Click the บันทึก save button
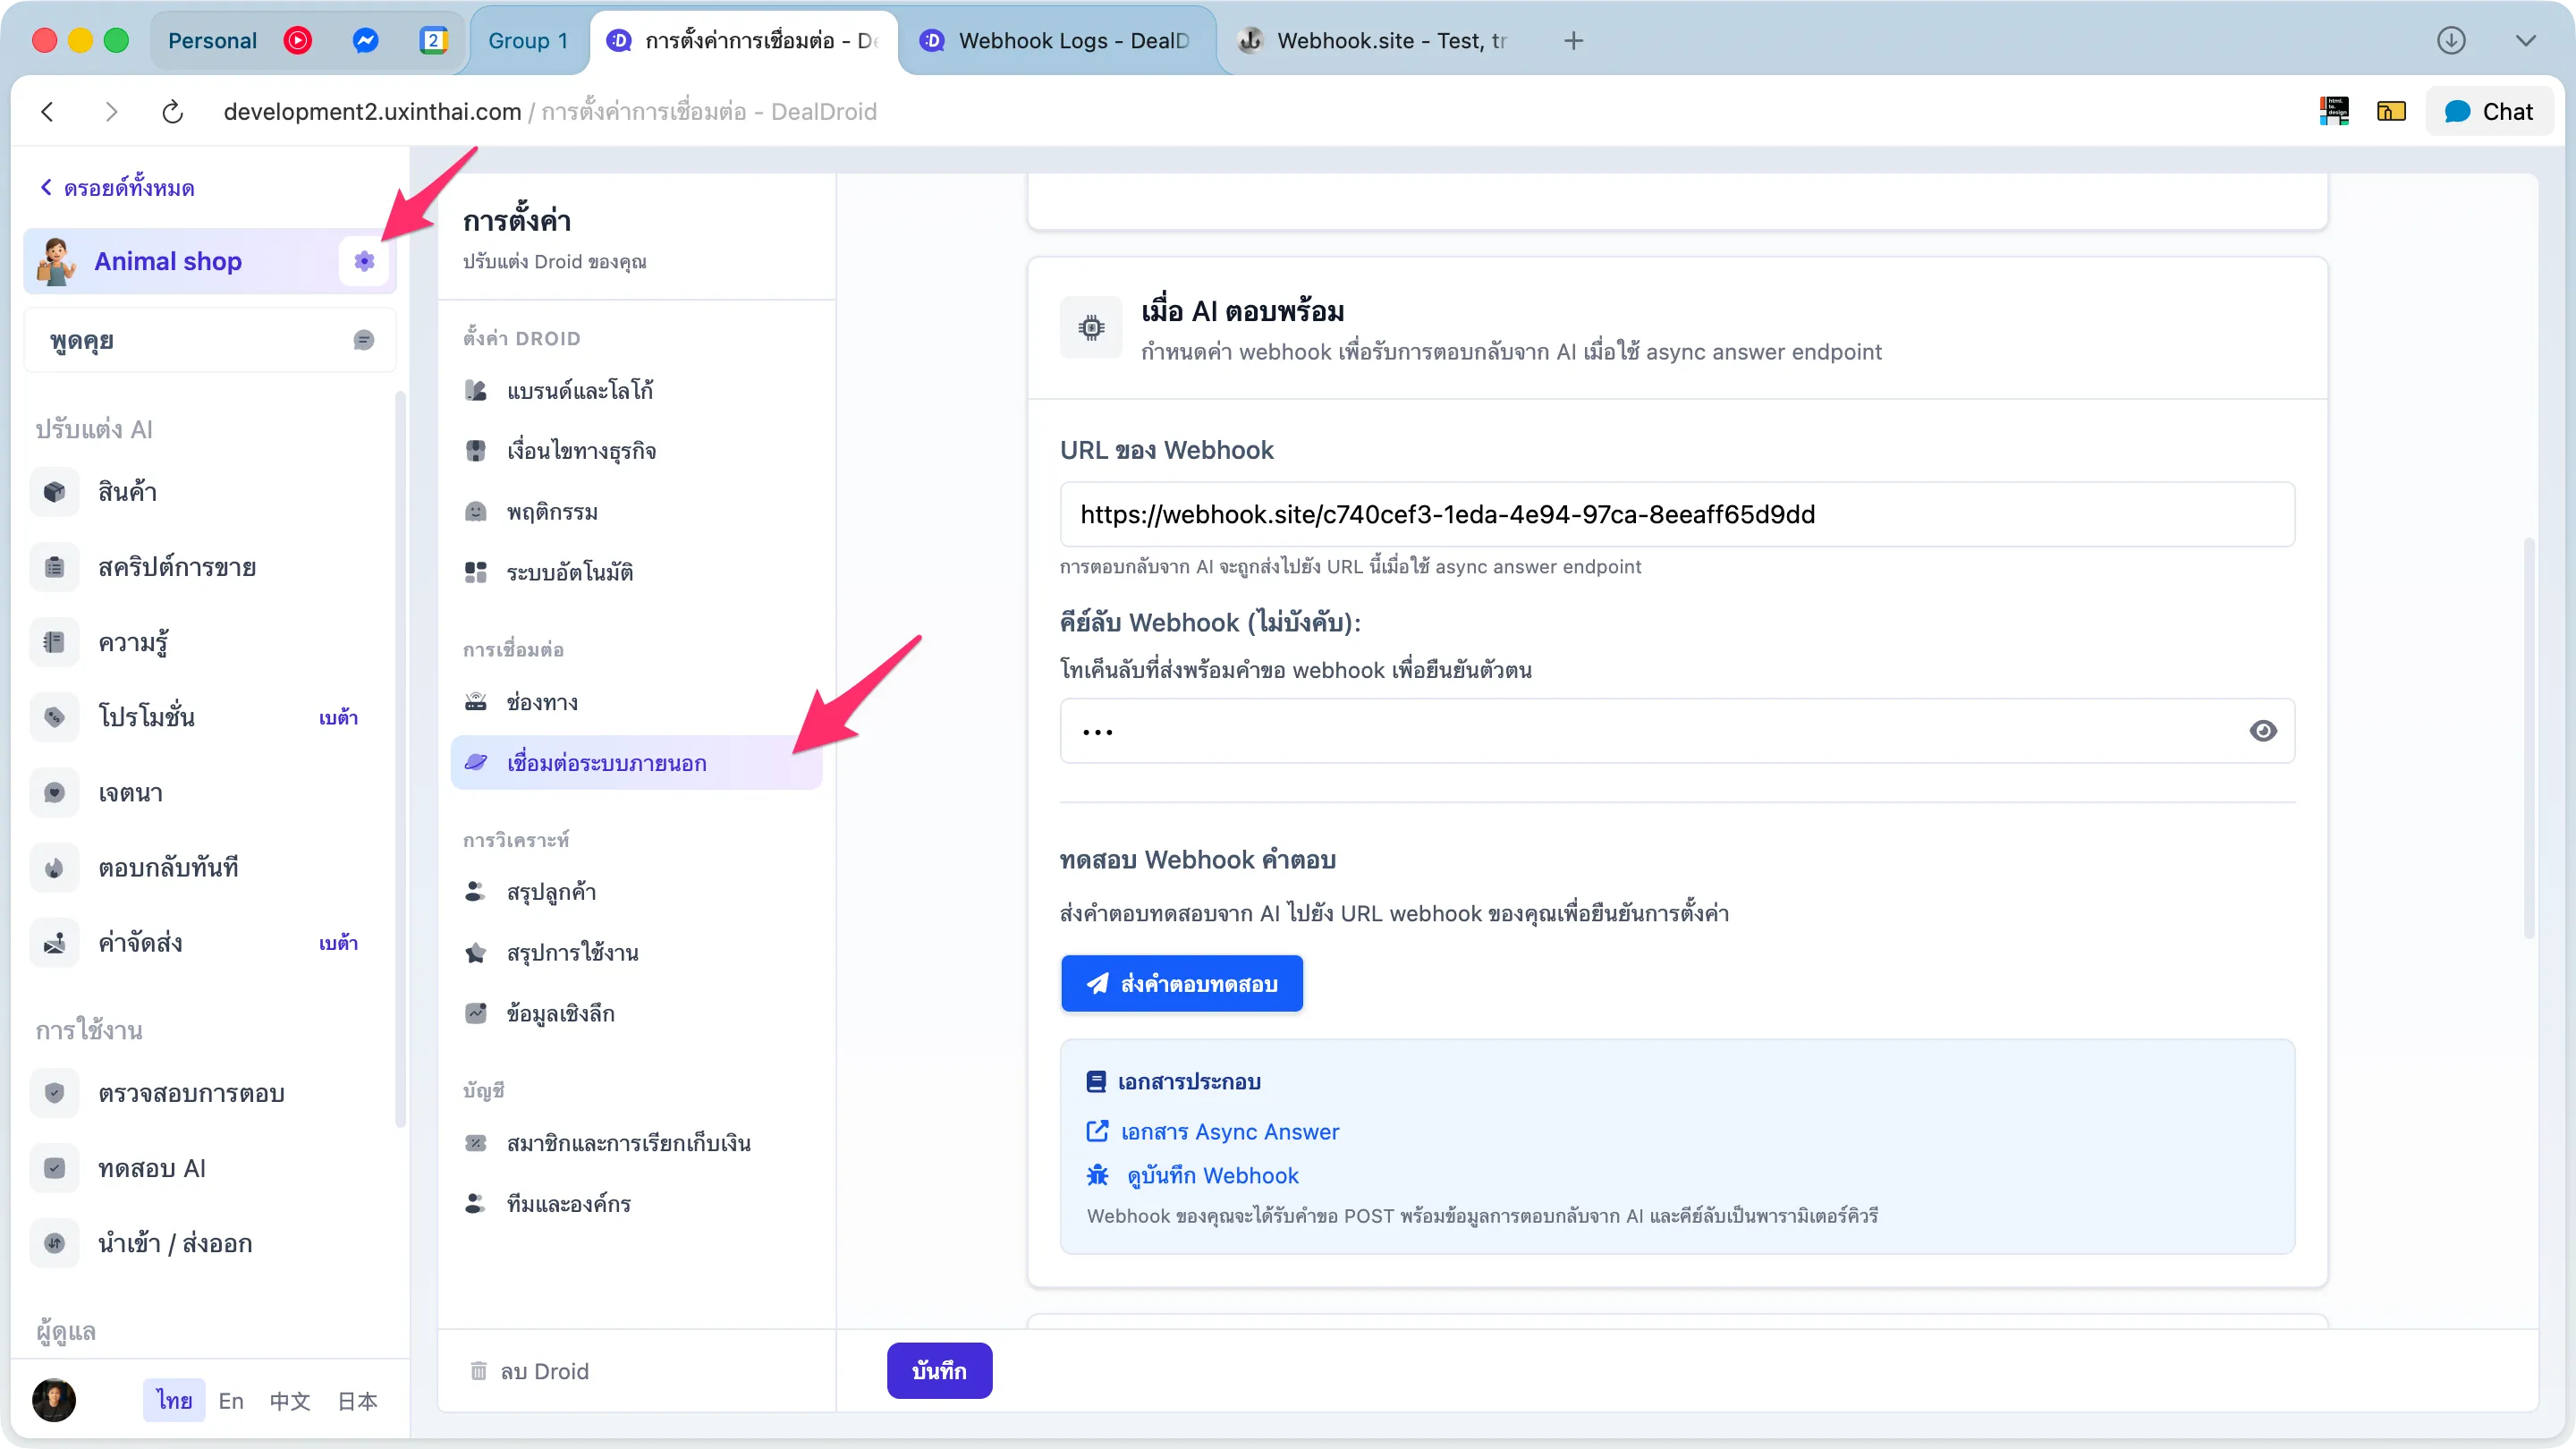 click(938, 1370)
